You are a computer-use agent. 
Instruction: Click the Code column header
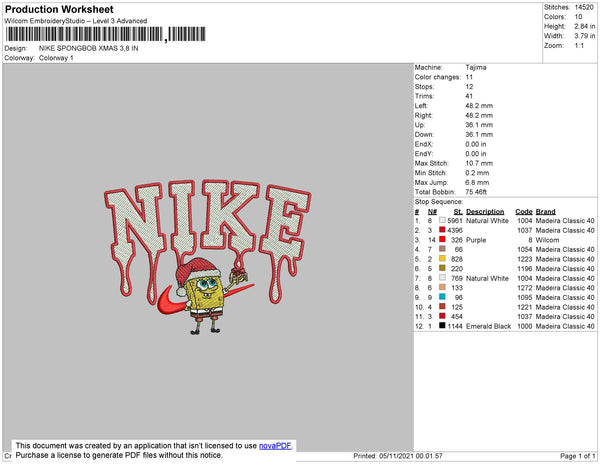coord(524,212)
